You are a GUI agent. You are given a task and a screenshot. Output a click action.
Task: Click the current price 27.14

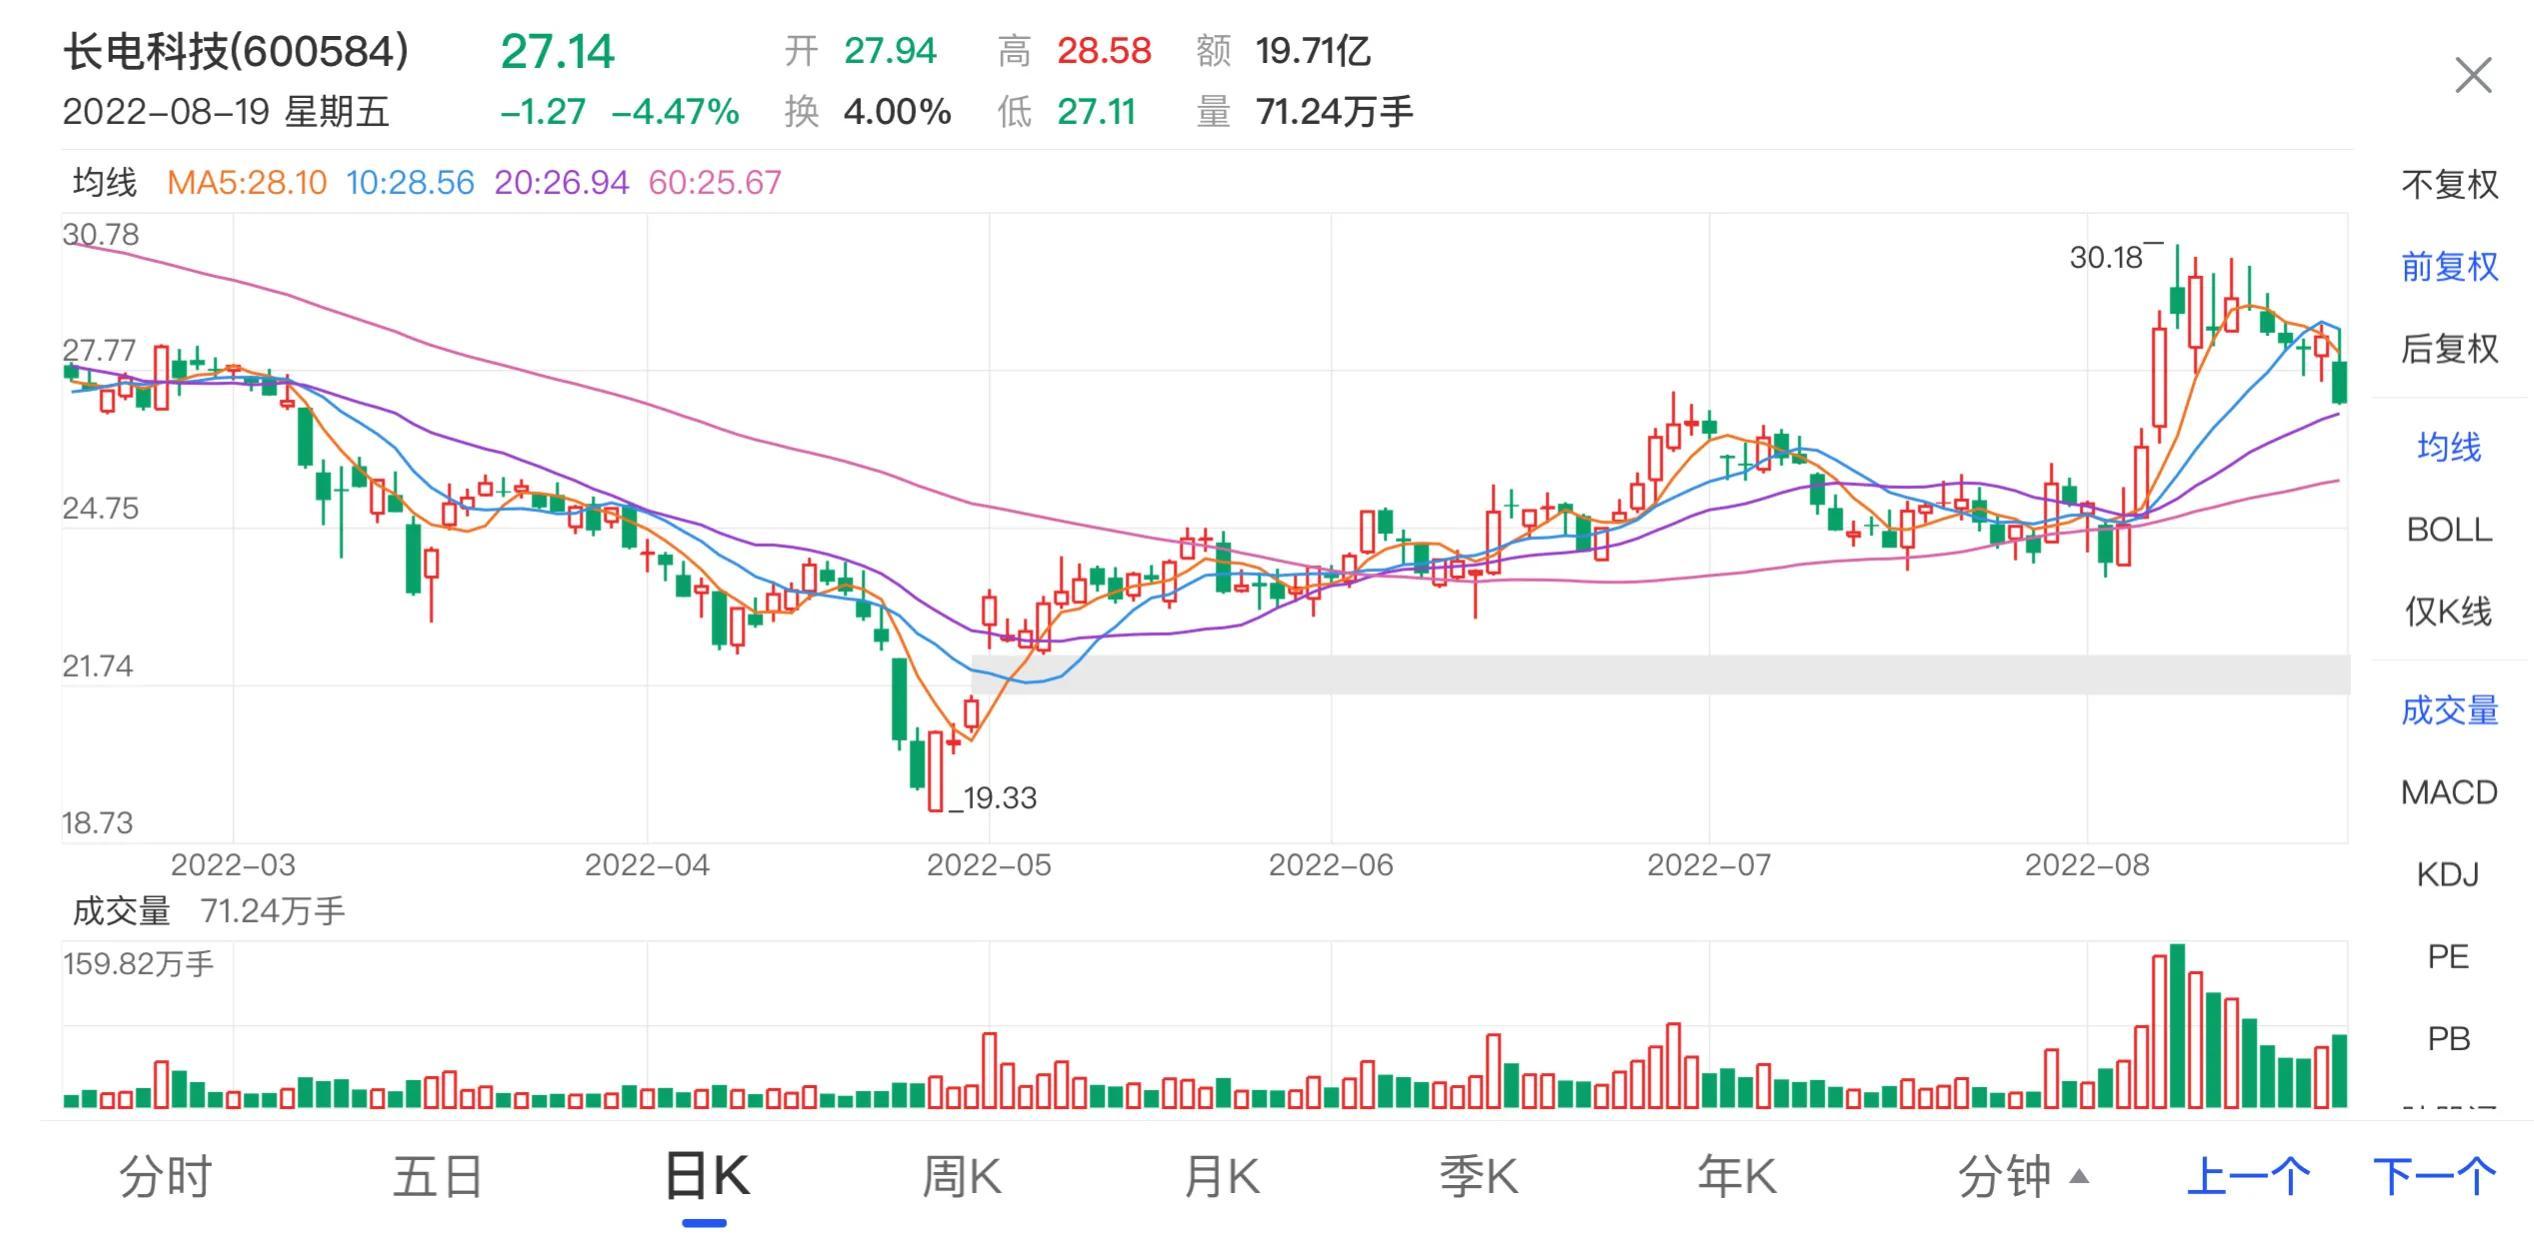coord(557,52)
